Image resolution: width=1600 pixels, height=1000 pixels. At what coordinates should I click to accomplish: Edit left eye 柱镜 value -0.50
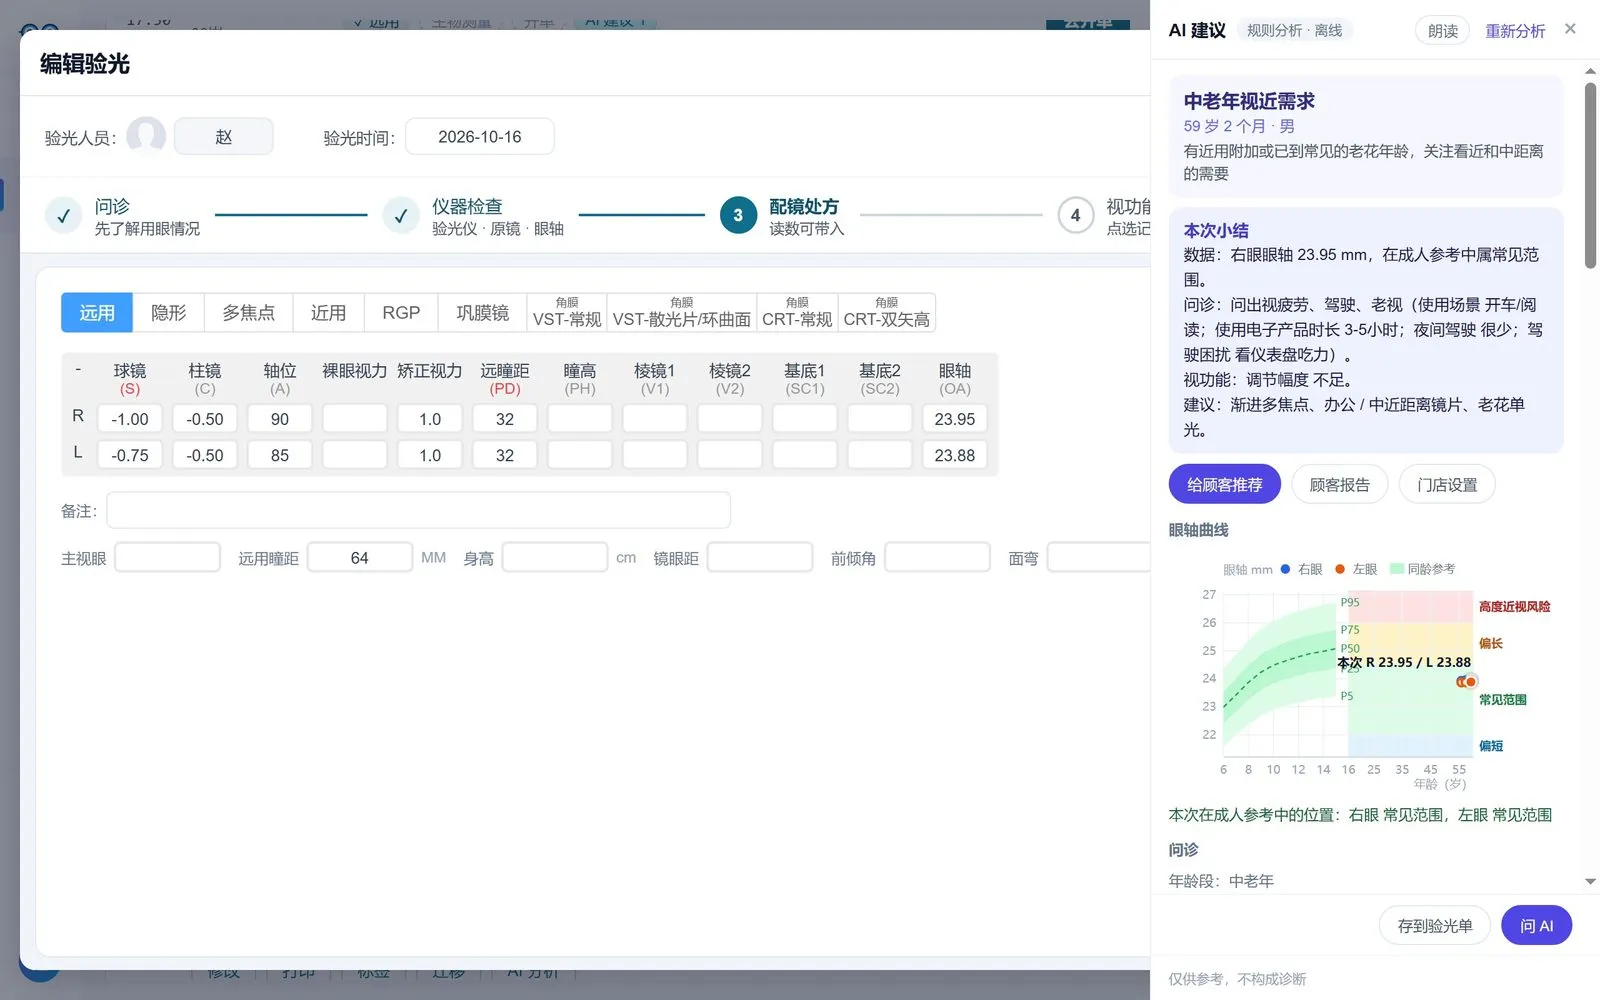click(x=205, y=455)
